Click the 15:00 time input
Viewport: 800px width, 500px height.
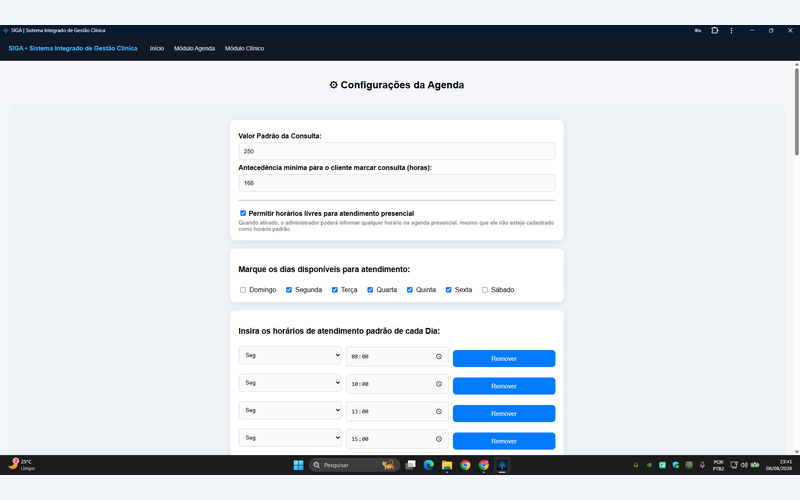point(397,439)
